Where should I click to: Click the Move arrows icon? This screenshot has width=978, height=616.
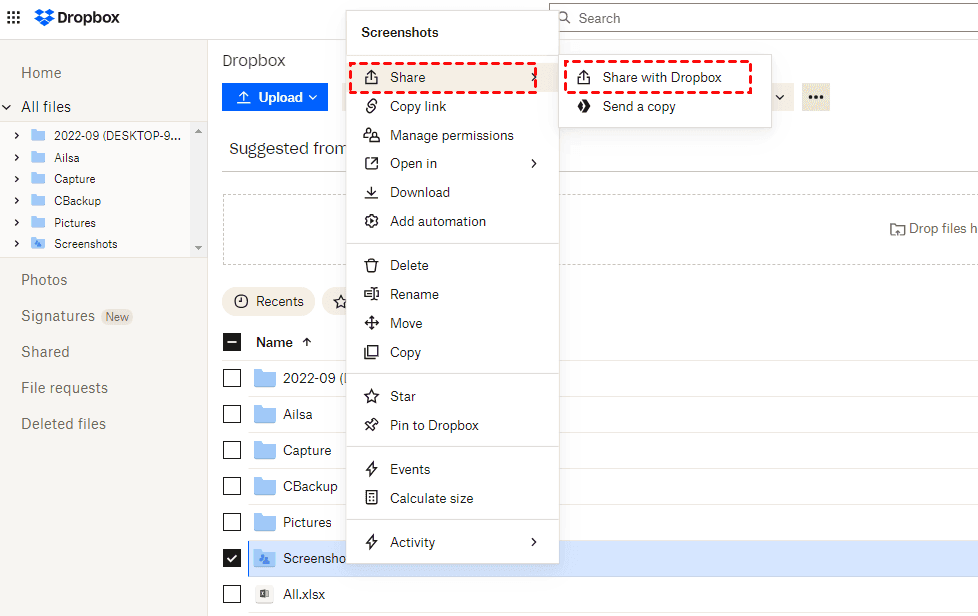point(371,323)
